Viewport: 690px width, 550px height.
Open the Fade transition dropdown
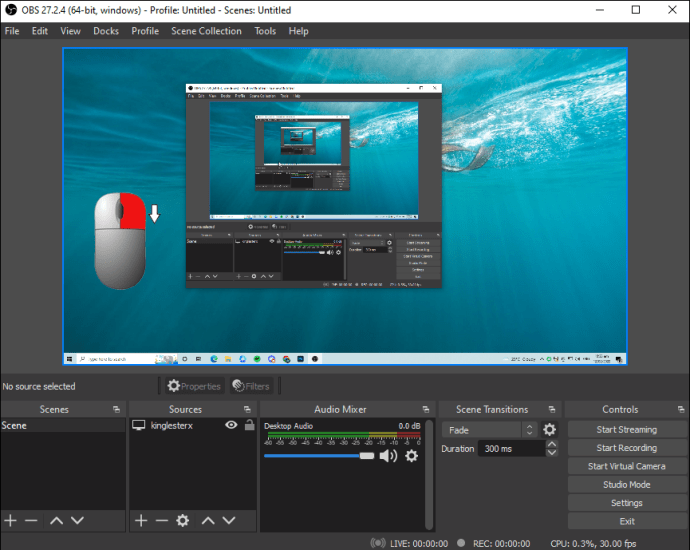coord(489,430)
